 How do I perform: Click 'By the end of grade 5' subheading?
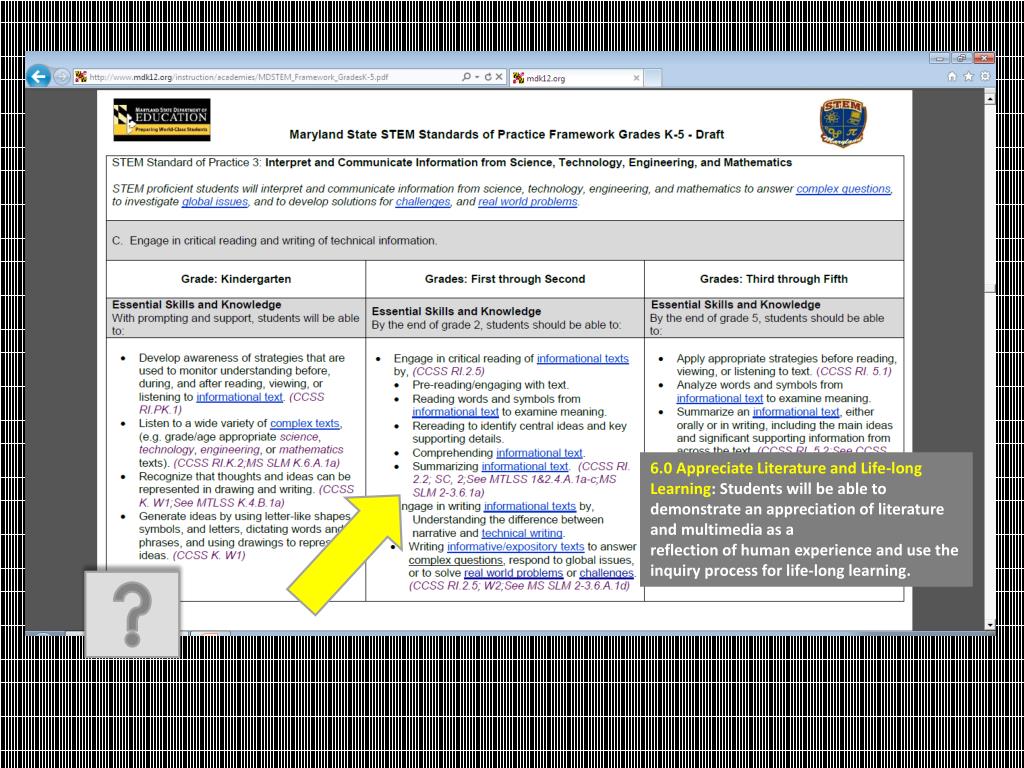coord(767,325)
